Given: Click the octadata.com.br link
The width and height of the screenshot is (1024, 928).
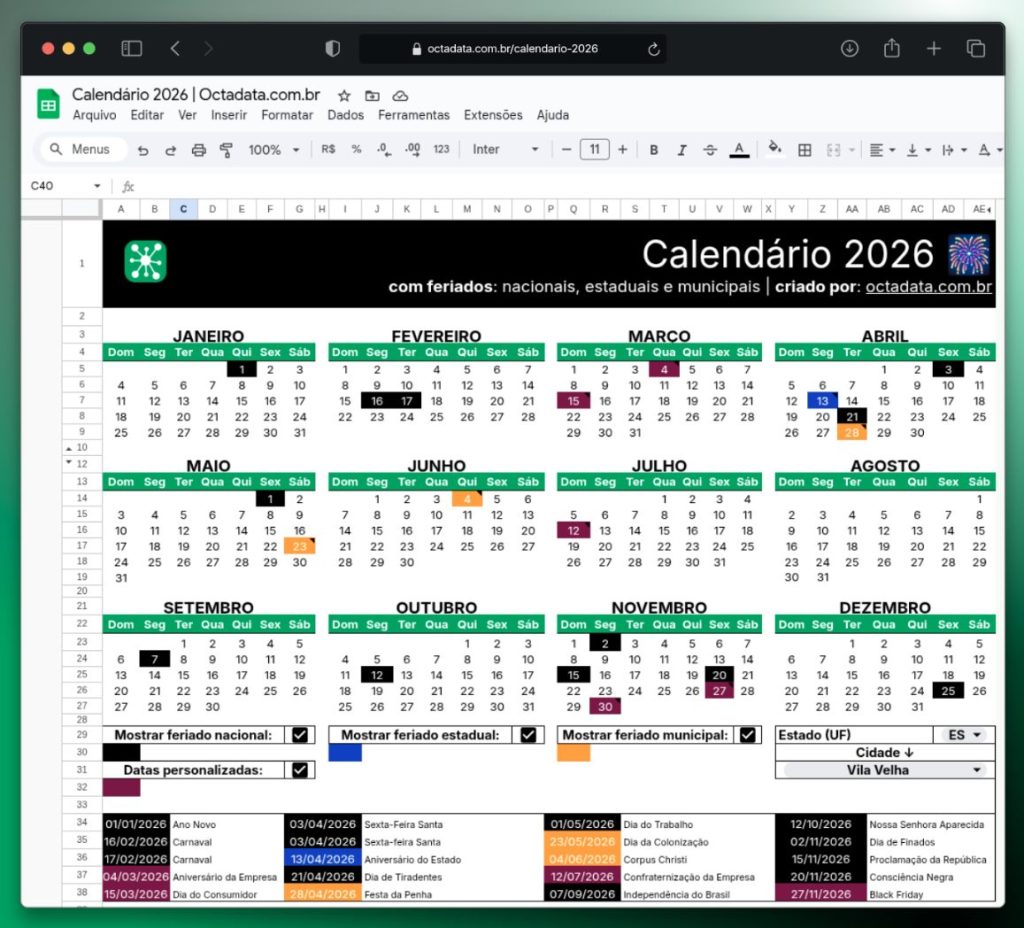Looking at the screenshot, I should (x=929, y=286).
